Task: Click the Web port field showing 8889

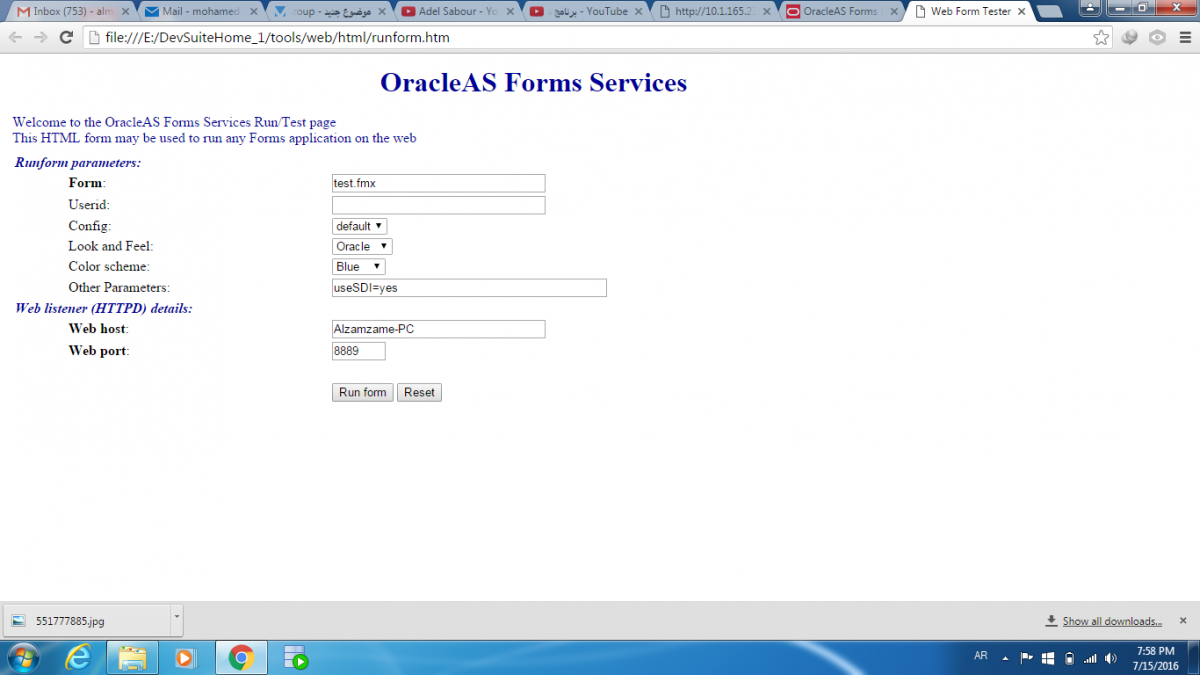Action: click(x=358, y=351)
